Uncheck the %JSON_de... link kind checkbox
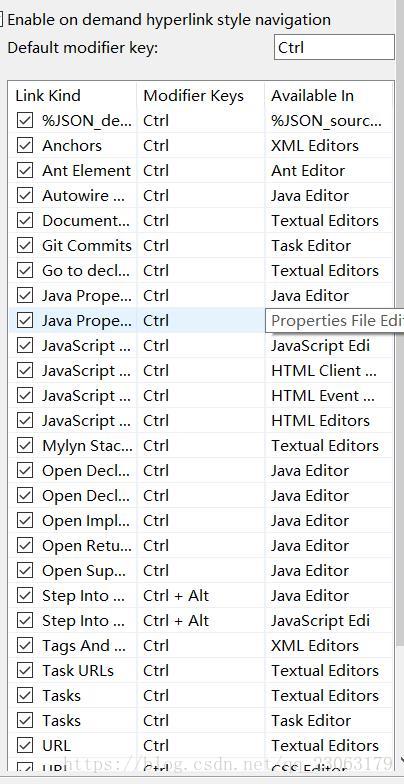 tap(25, 120)
